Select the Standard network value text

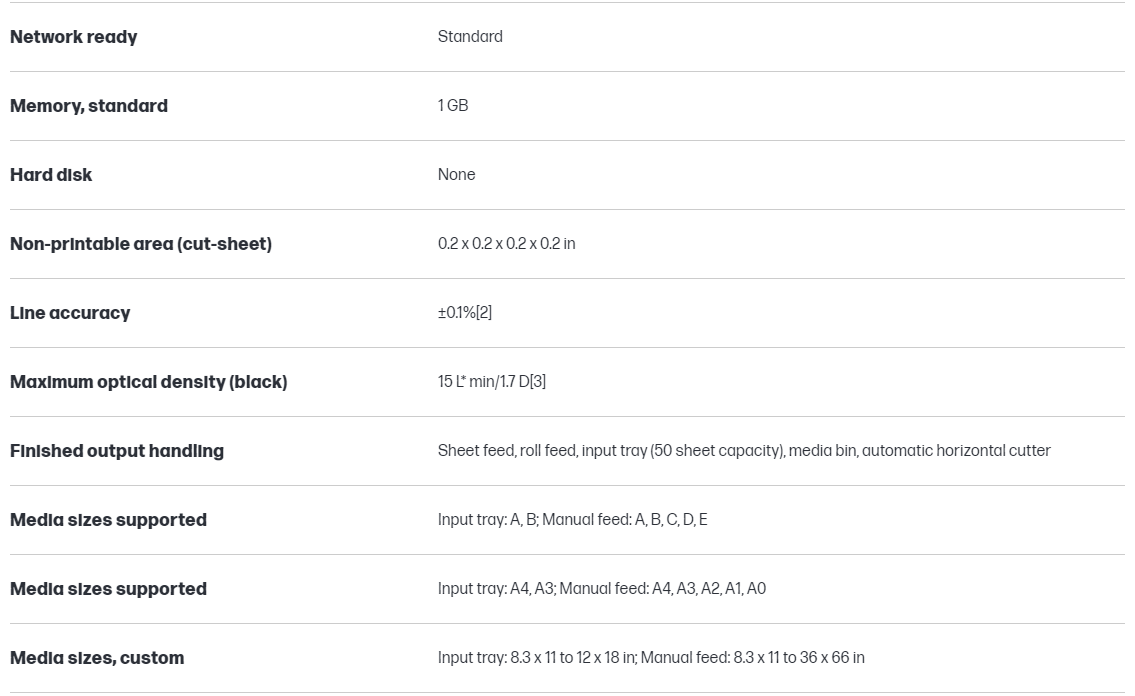coord(470,37)
